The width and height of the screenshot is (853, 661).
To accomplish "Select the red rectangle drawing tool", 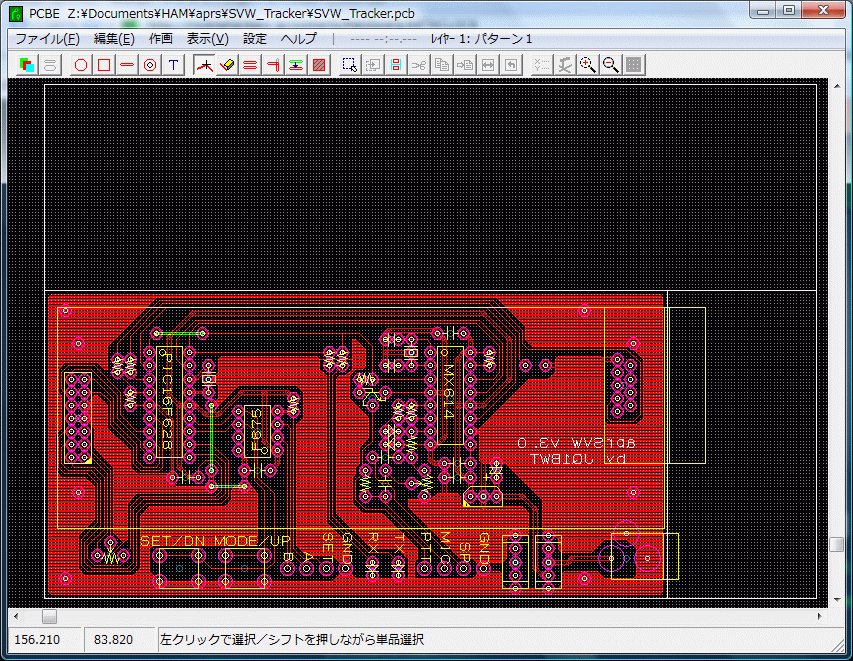I will pyautogui.click(x=103, y=65).
